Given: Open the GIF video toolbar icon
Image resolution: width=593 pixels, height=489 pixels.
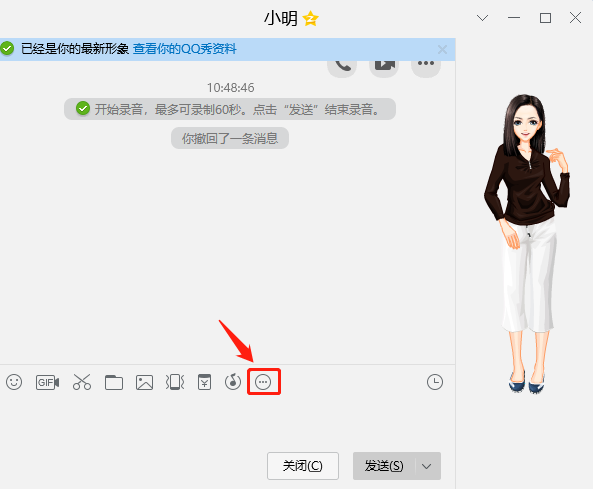Looking at the screenshot, I should pos(47,383).
